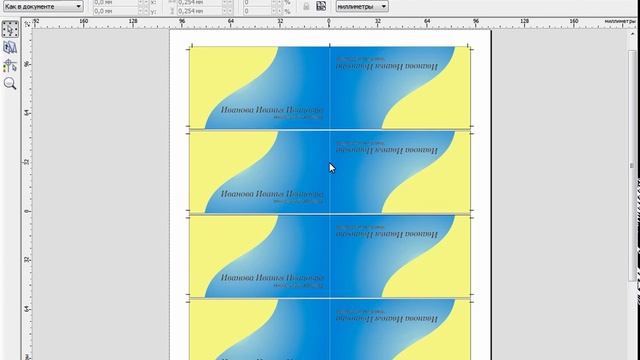The height and width of the screenshot is (360, 640).
Task: Open the 'Как в документе' dropdown
Action: pos(43,7)
